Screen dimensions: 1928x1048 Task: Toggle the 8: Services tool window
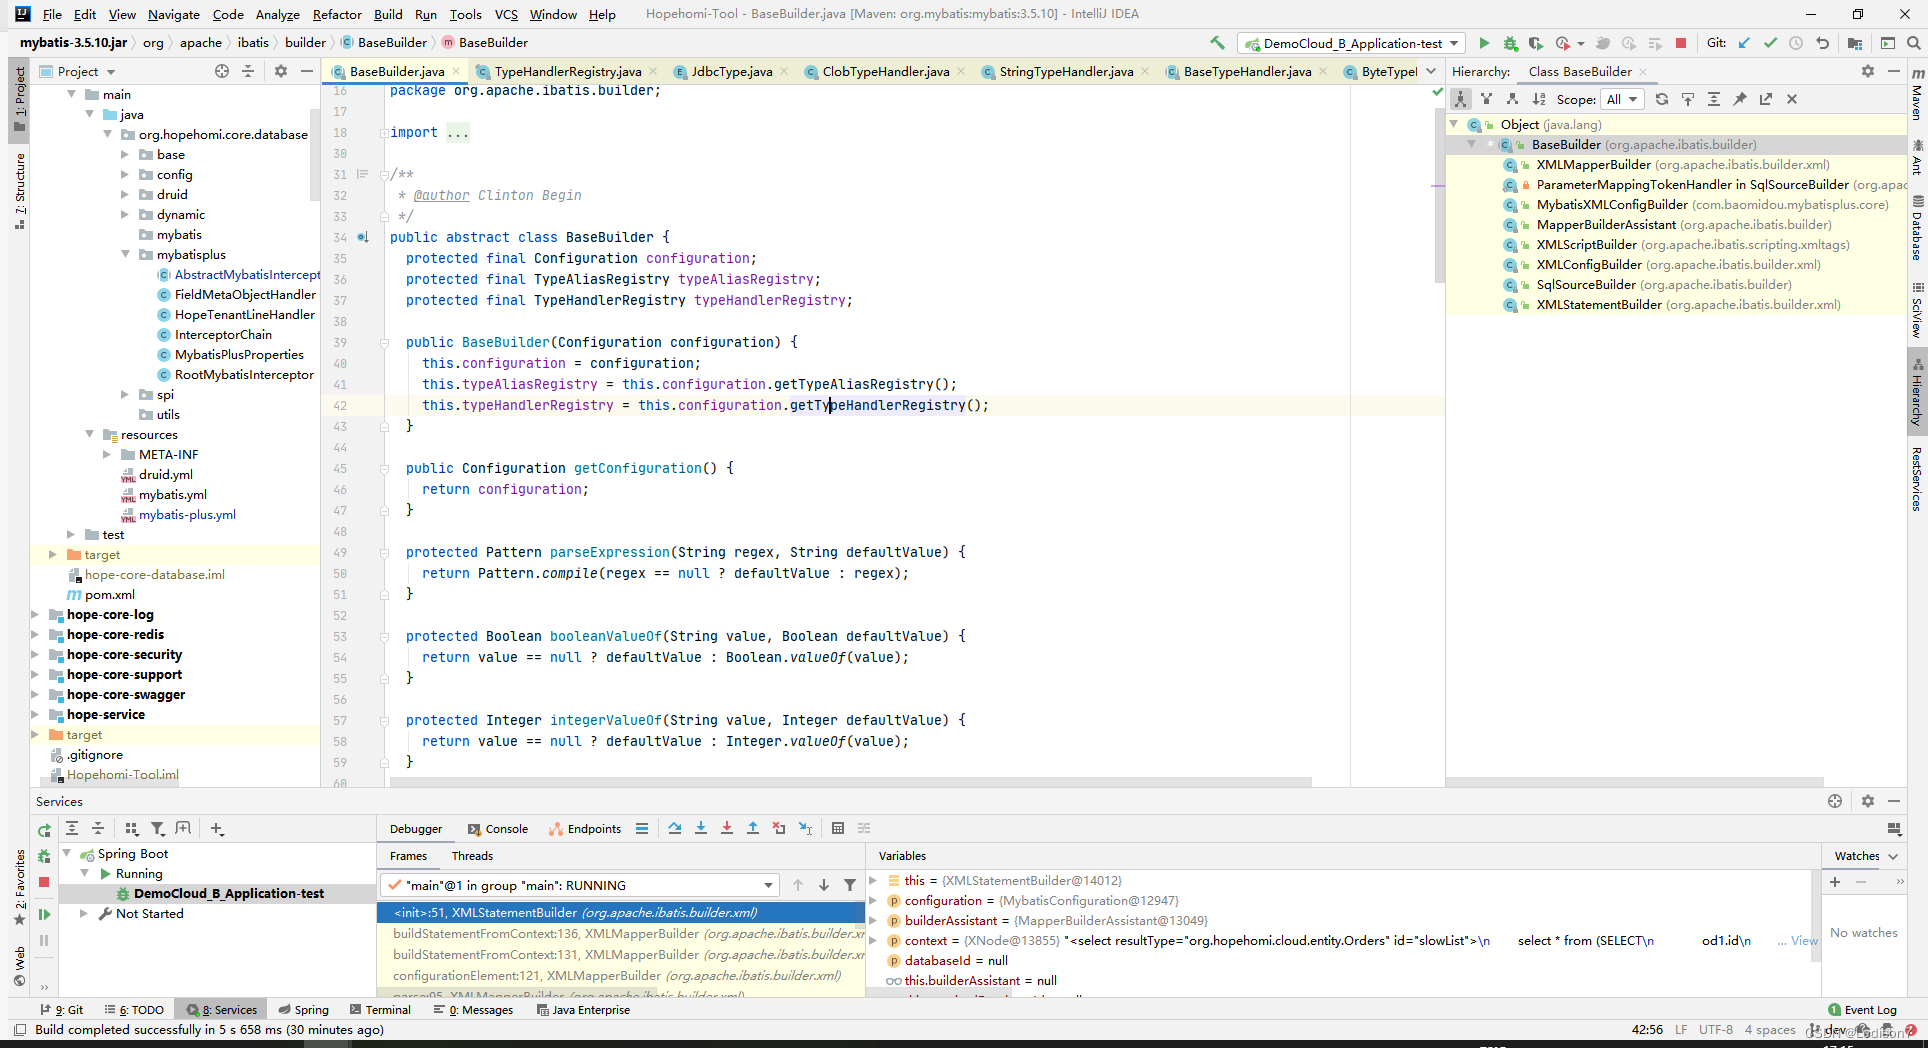click(222, 1010)
